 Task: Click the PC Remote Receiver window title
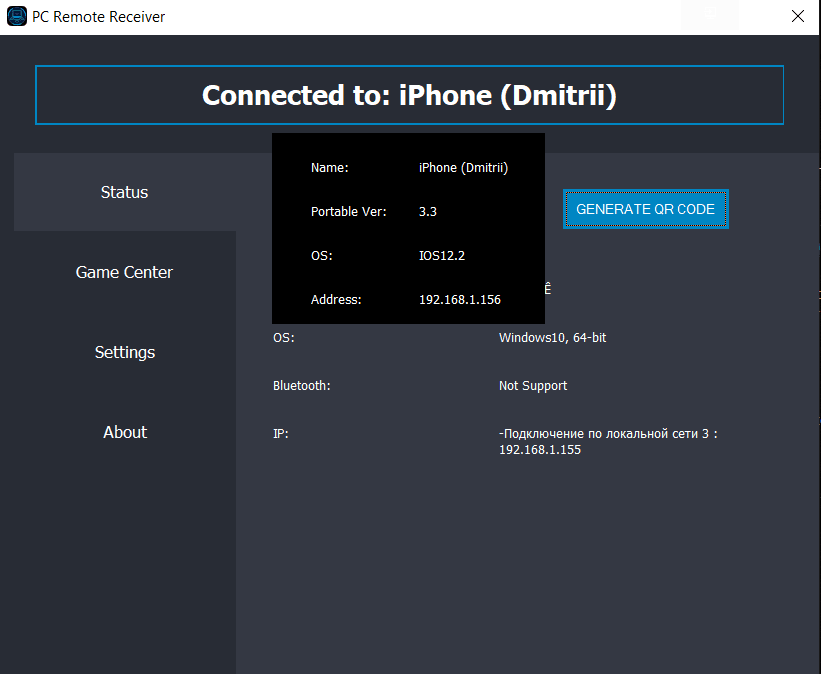98,17
